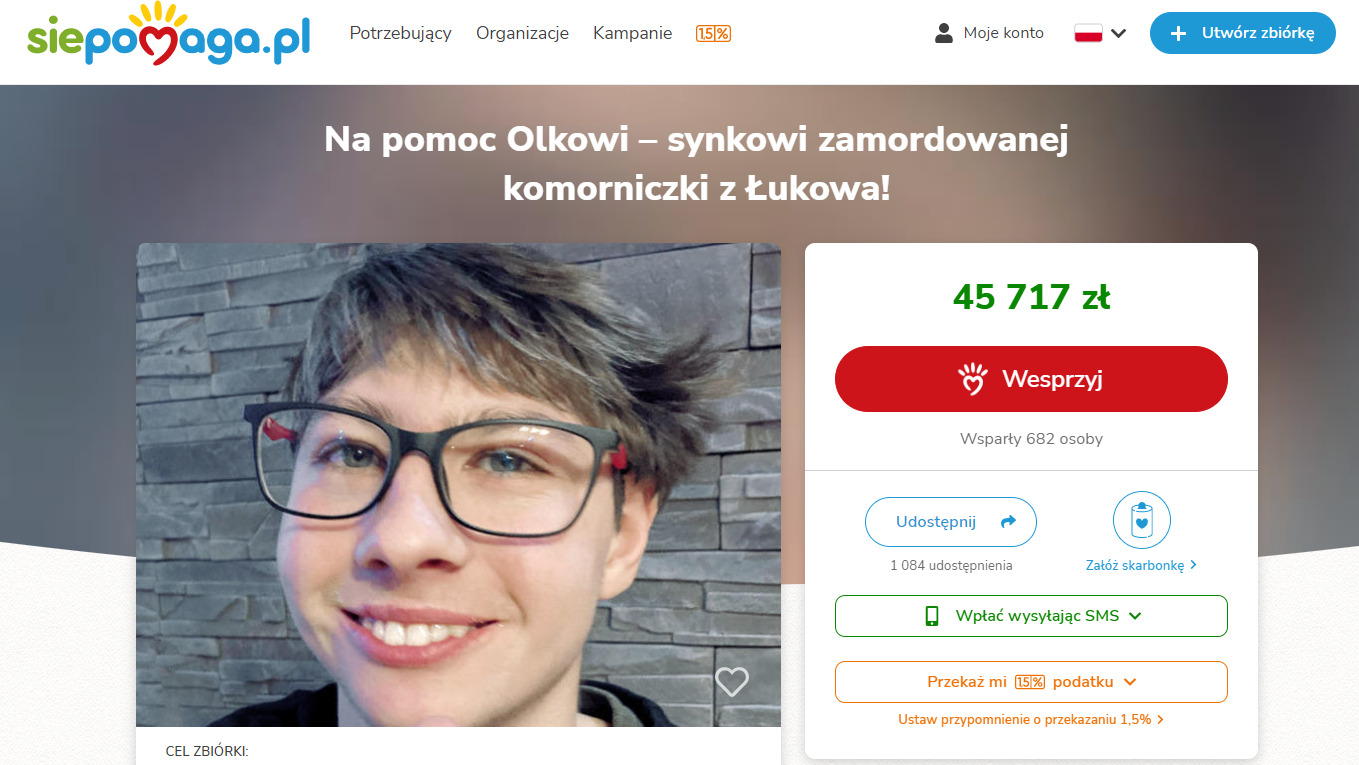
Task: Click the piggy bank skarbonka icon
Action: pos(1142,520)
